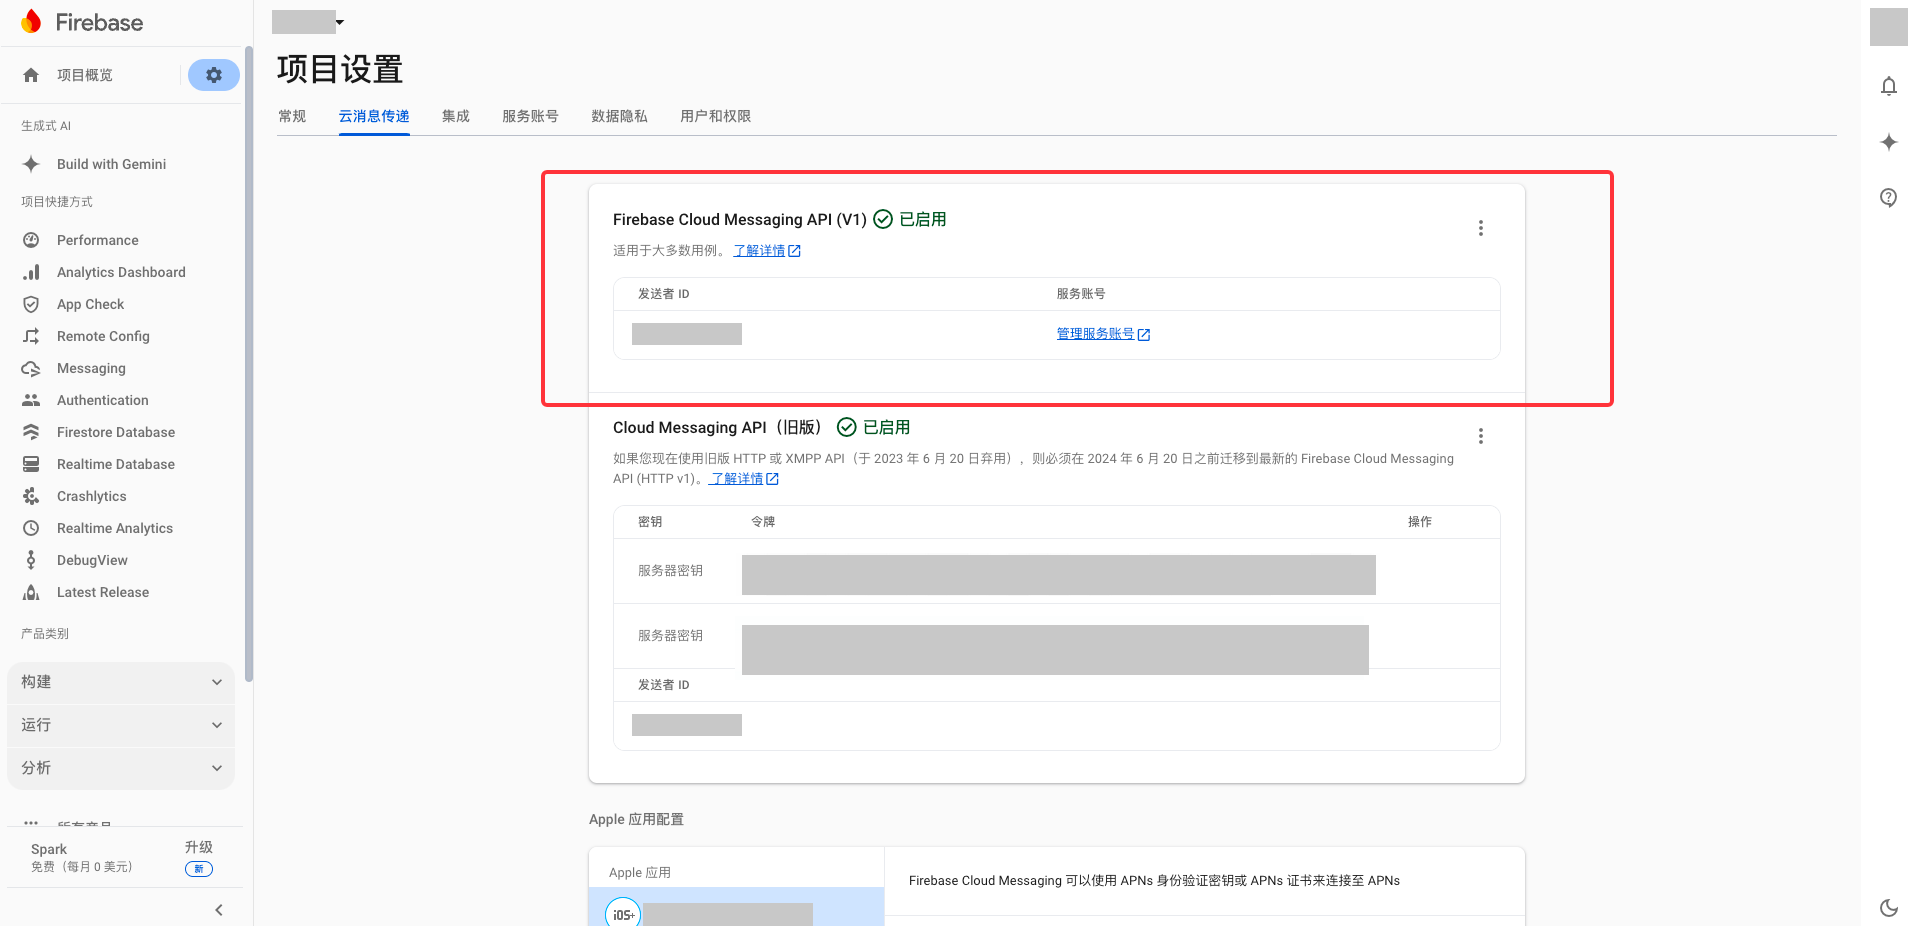Switch to the 集成 tab
Screen dimensions: 1908x926
point(456,116)
